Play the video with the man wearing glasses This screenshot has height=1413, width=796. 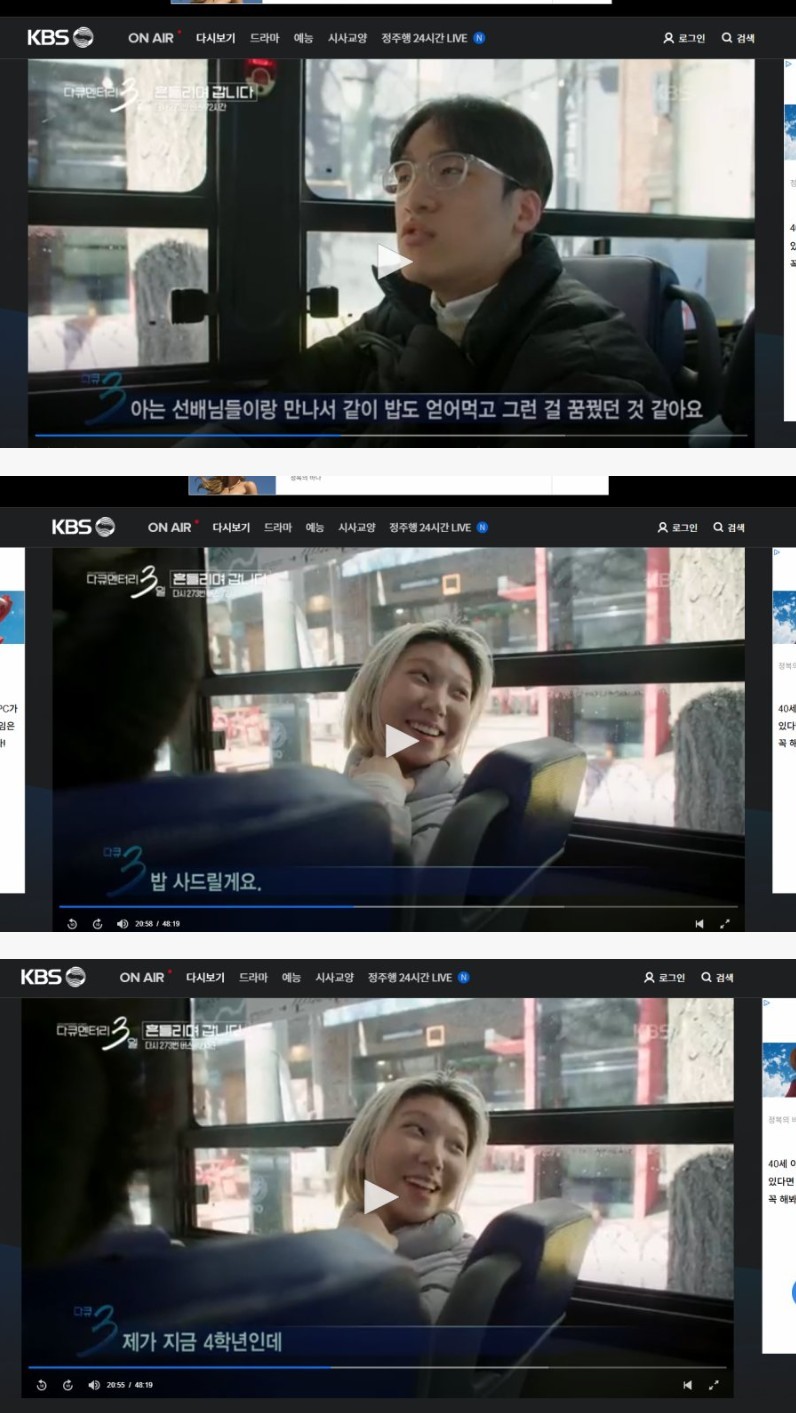(x=392, y=262)
